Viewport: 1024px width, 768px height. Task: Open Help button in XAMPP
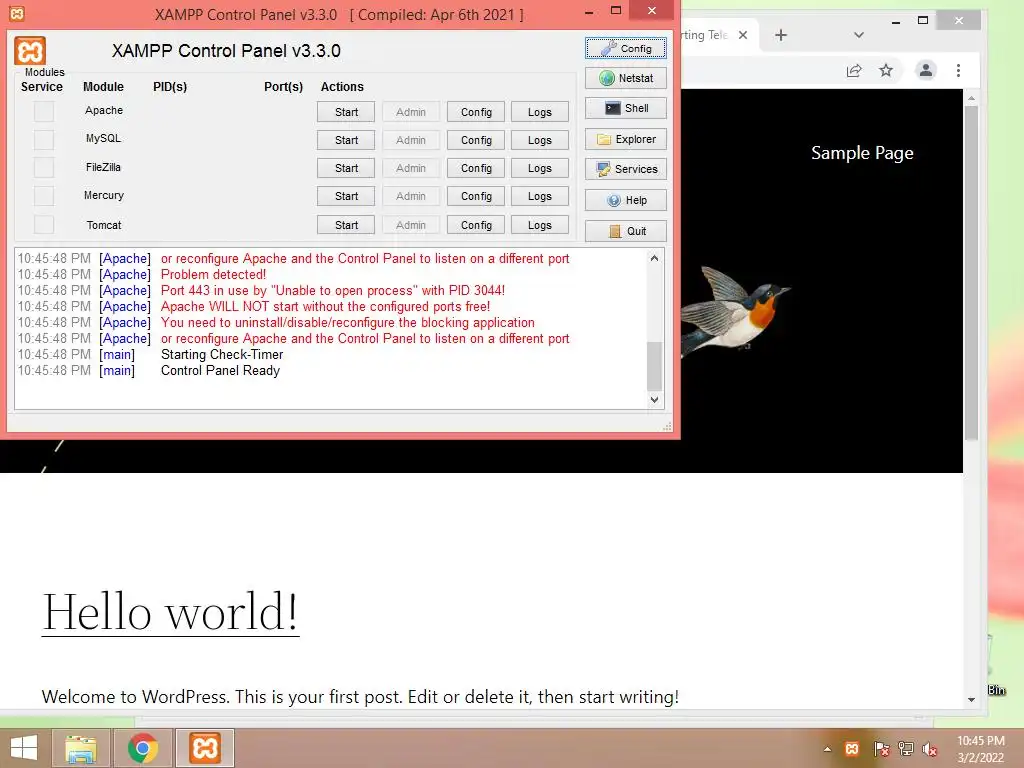(626, 200)
